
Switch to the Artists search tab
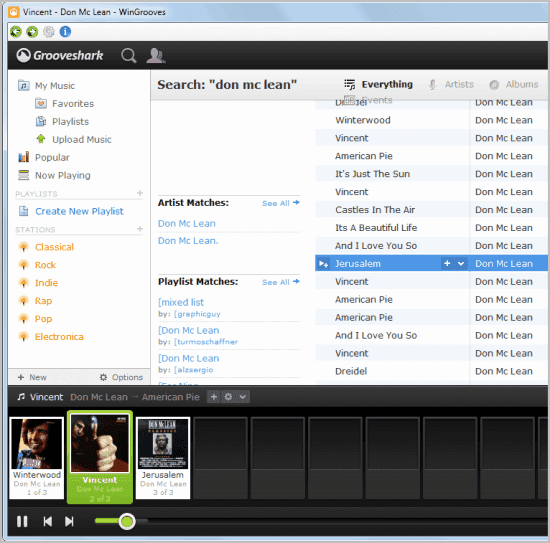[451, 85]
